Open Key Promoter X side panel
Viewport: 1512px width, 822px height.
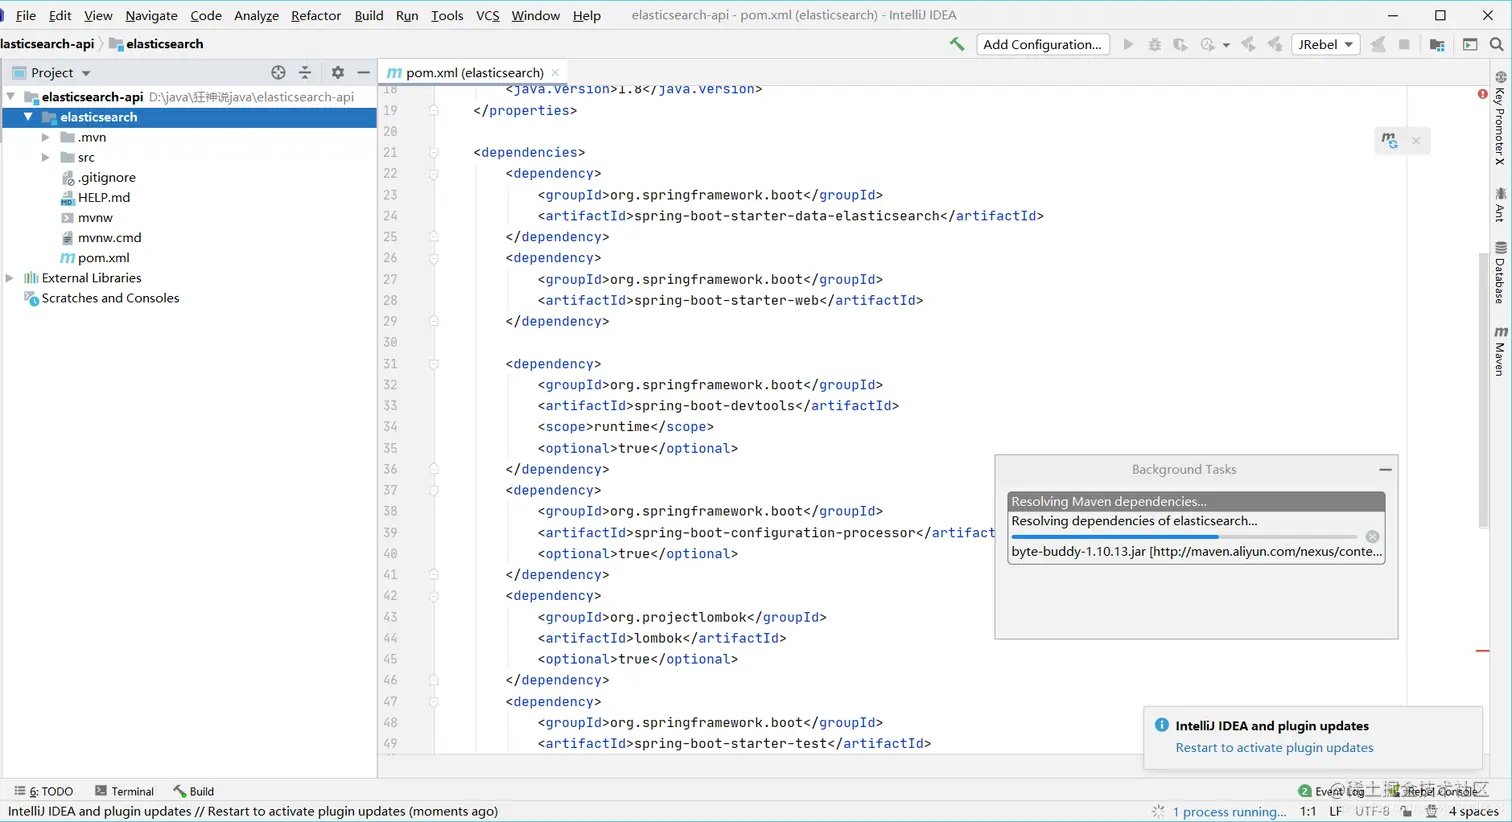(1500, 117)
